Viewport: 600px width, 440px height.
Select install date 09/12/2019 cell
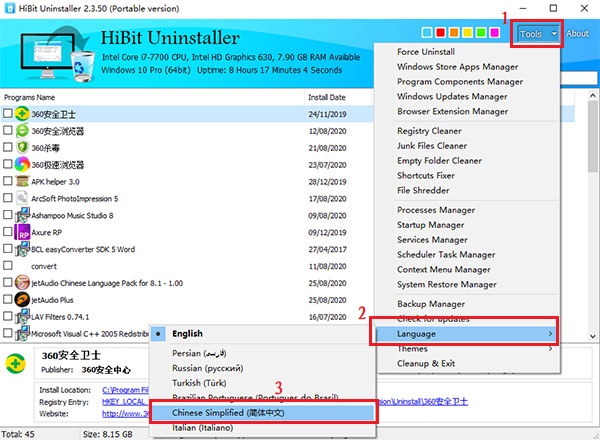pos(327,233)
